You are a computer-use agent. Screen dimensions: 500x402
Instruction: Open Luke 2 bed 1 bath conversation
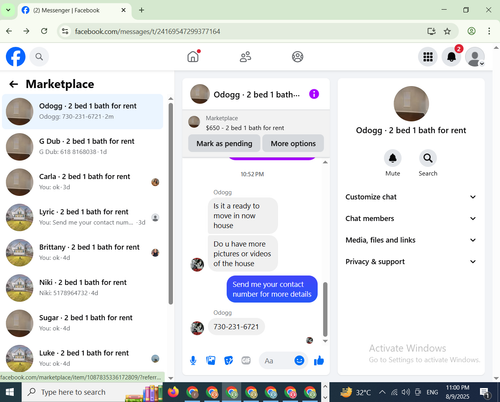click(83, 358)
